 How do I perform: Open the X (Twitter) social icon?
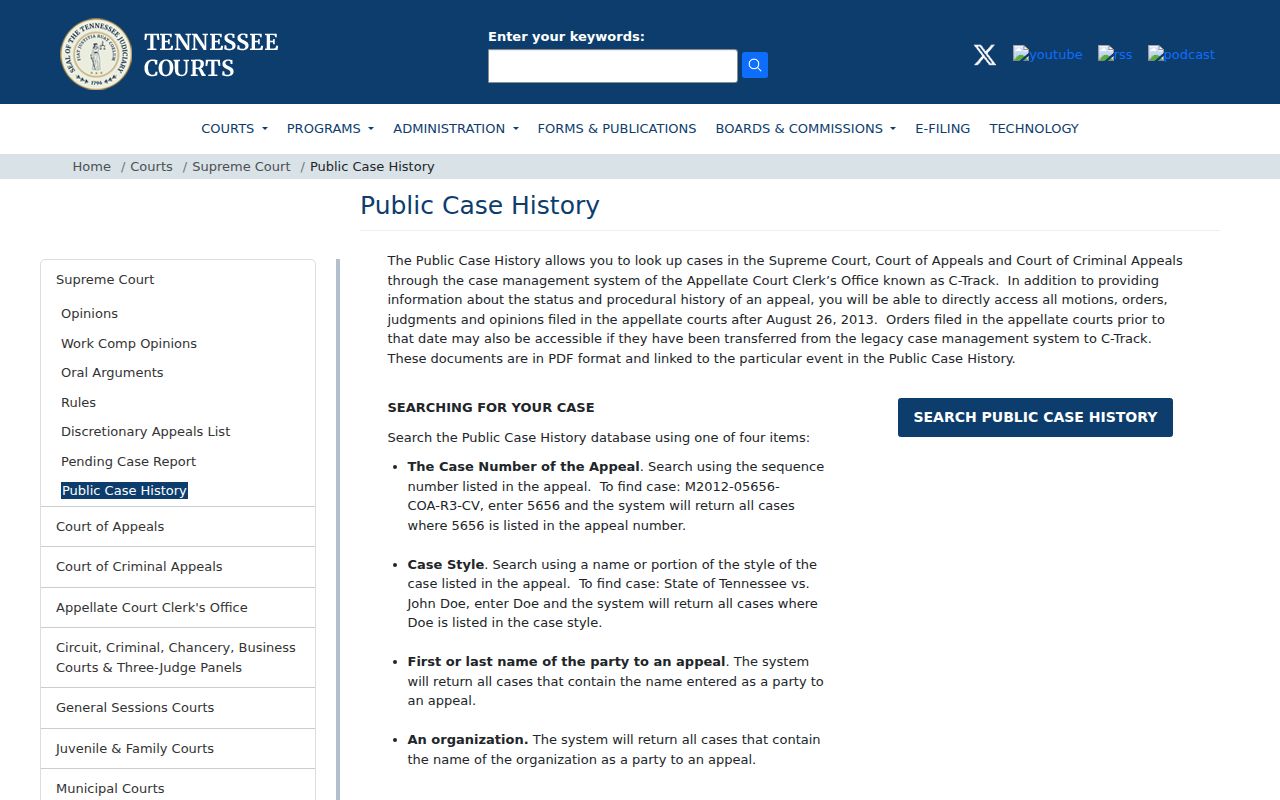[x=985, y=55]
